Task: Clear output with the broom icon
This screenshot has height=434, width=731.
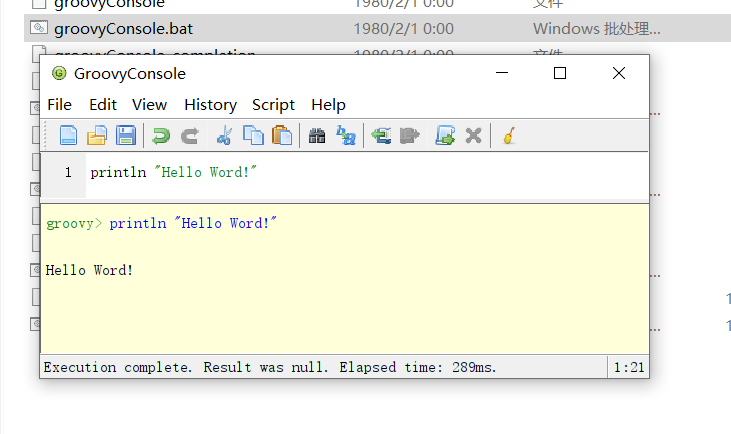Action: 509,135
